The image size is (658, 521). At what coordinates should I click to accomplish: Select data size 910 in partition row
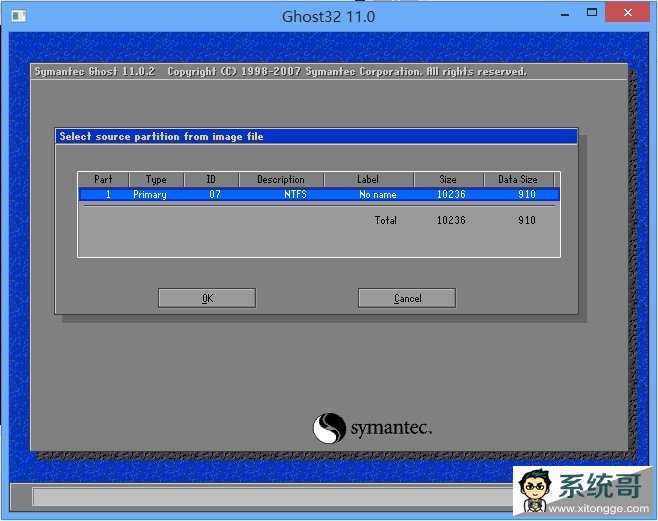(x=527, y=194)
